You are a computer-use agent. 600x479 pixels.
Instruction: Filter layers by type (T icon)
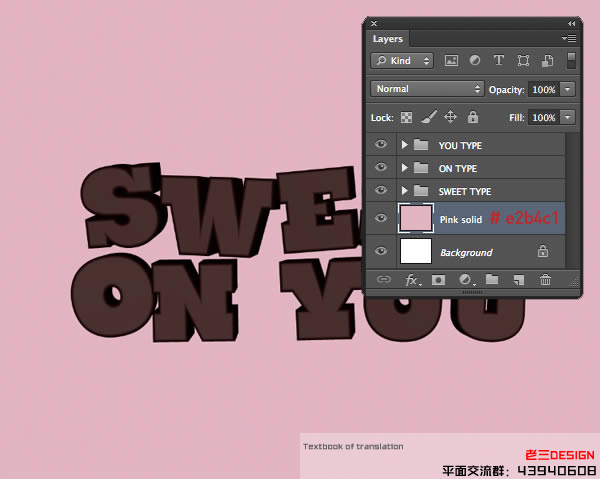coord(498,61)
